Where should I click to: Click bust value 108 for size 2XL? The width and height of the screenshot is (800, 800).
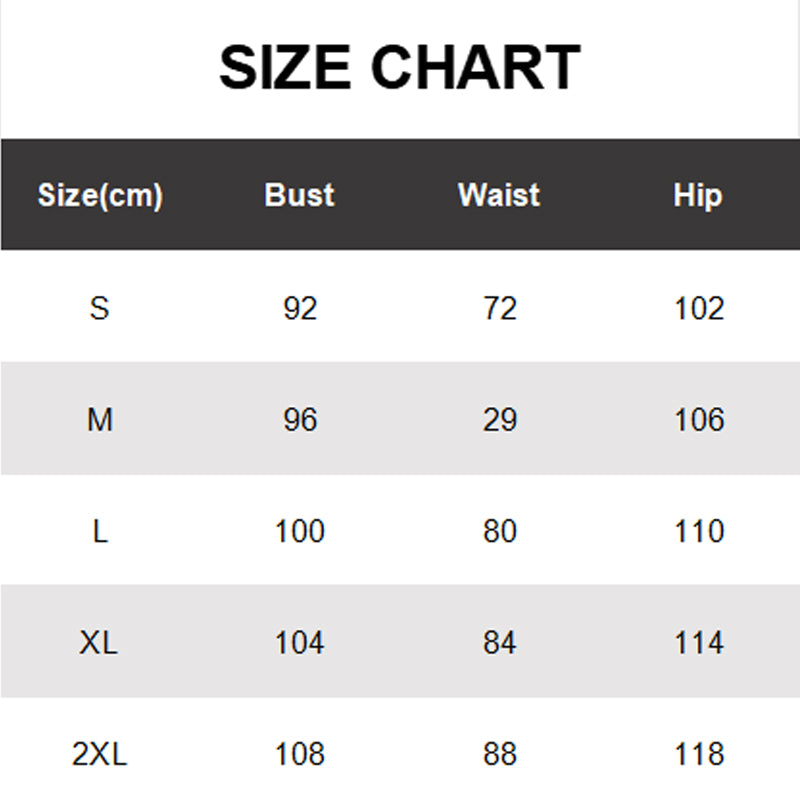pyautogui.click(x=299, y=754)
